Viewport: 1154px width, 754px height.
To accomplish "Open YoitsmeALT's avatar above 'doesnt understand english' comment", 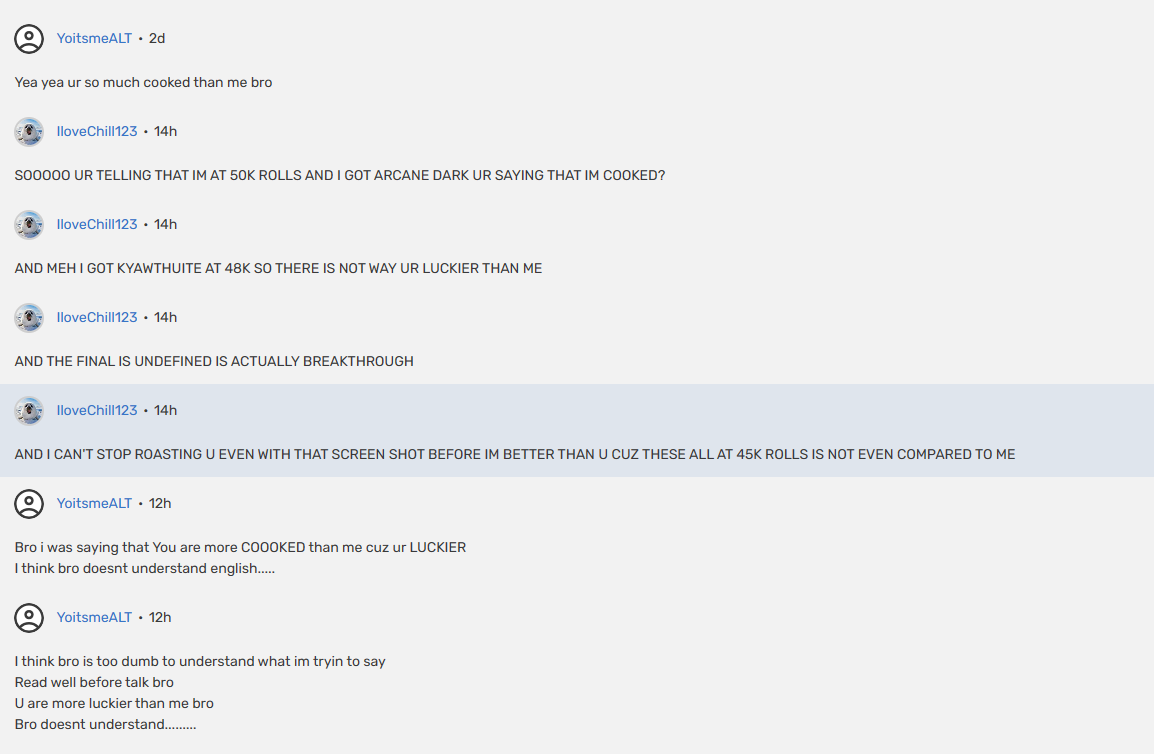I will click(29, 504).
